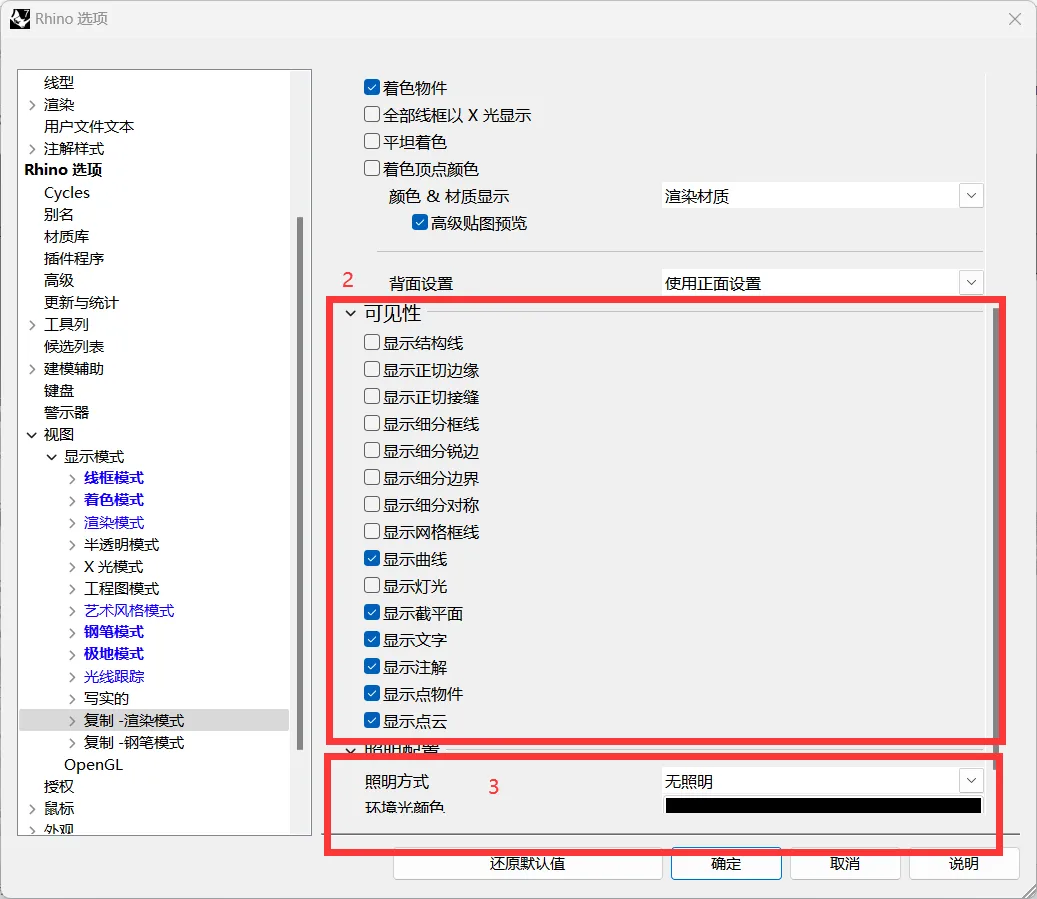This screenshot has width=1037, height=899.
Task: Collapse the 显示模式 tree node
Action: click(52, 457)
